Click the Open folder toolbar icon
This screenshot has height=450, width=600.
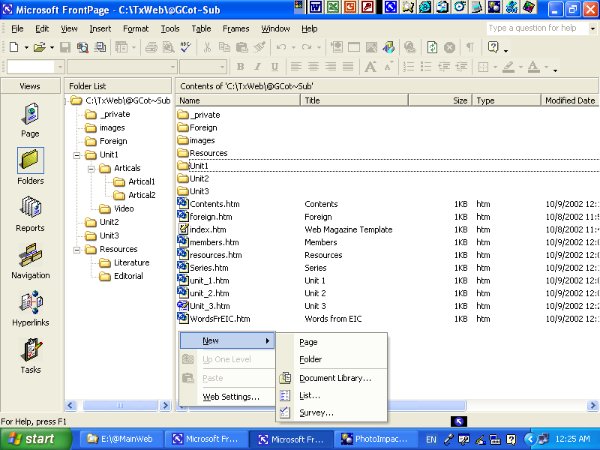click(x=39, y=47)
